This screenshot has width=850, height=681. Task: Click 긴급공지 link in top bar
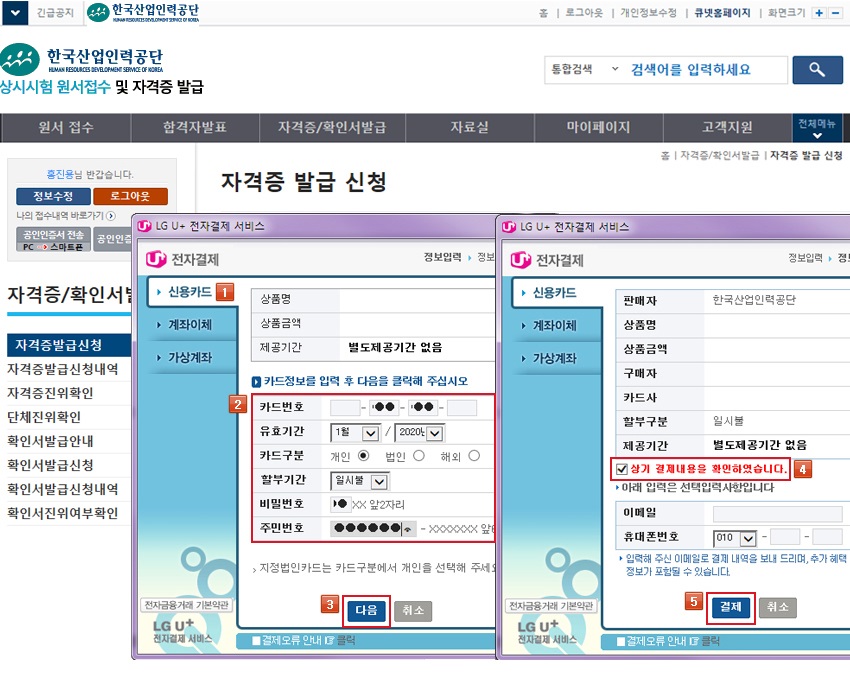(x=55, y=13)
